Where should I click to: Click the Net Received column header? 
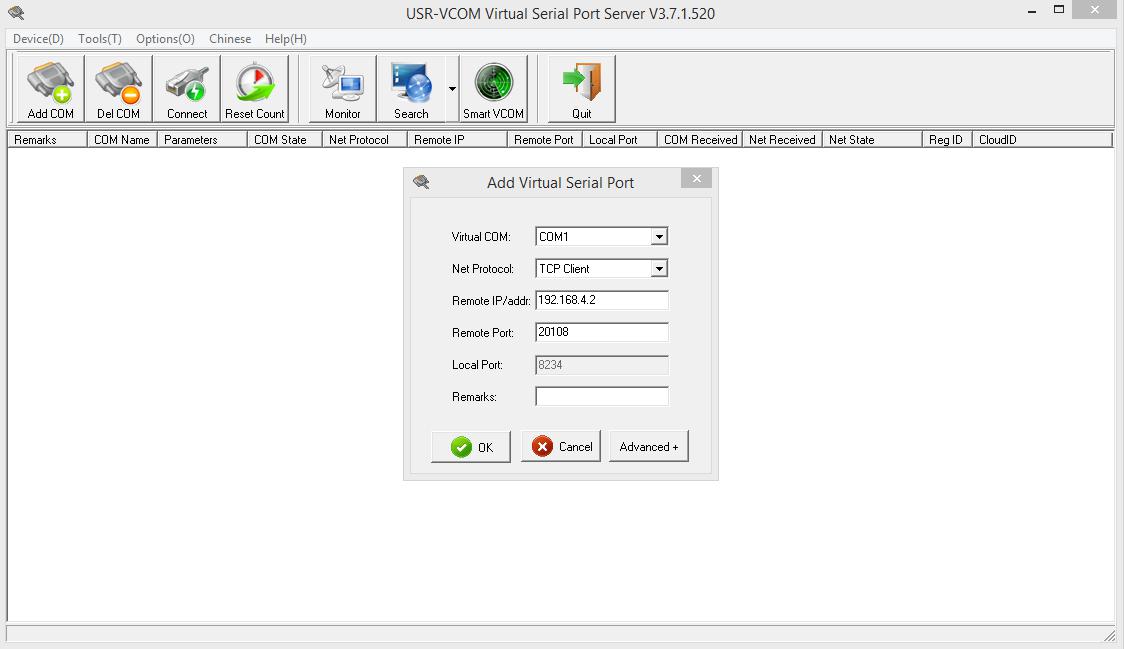pyautogui.click(x=782, y=140)
